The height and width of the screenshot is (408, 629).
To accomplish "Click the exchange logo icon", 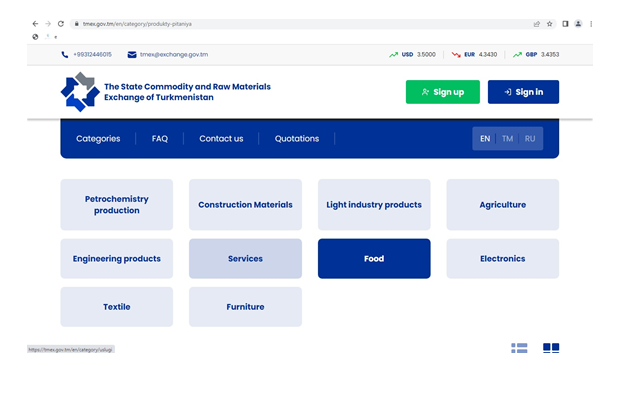I will click(79, 92).
